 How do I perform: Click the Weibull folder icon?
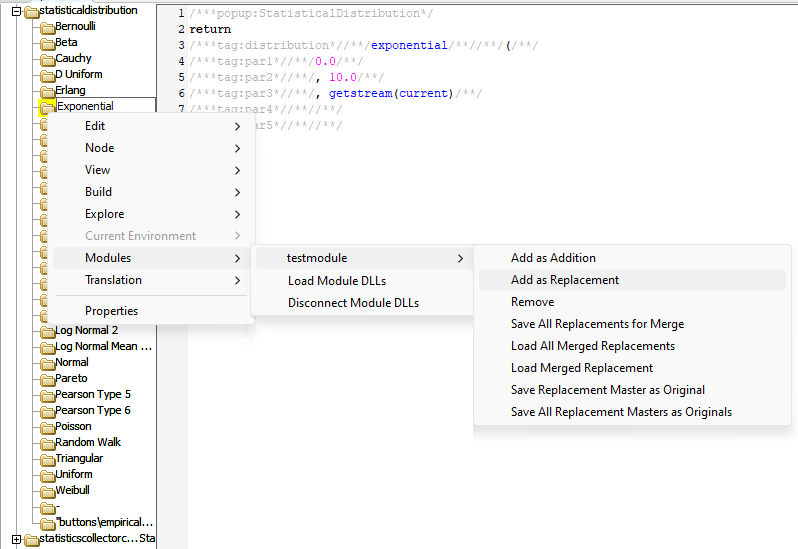pyautogui.click(x=46, y=491)
